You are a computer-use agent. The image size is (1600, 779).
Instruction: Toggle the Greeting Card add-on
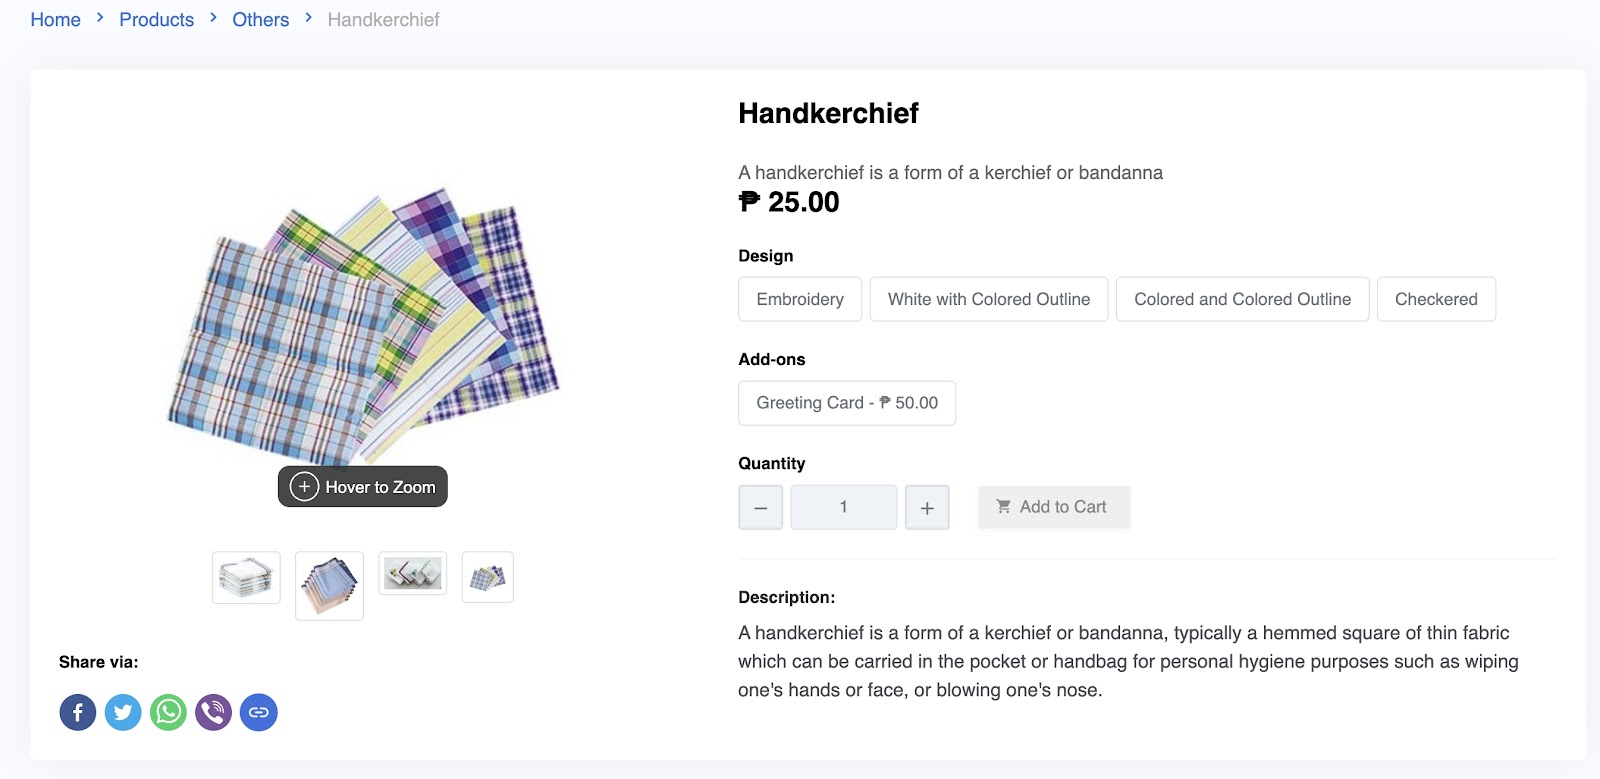tap(847, 403)
